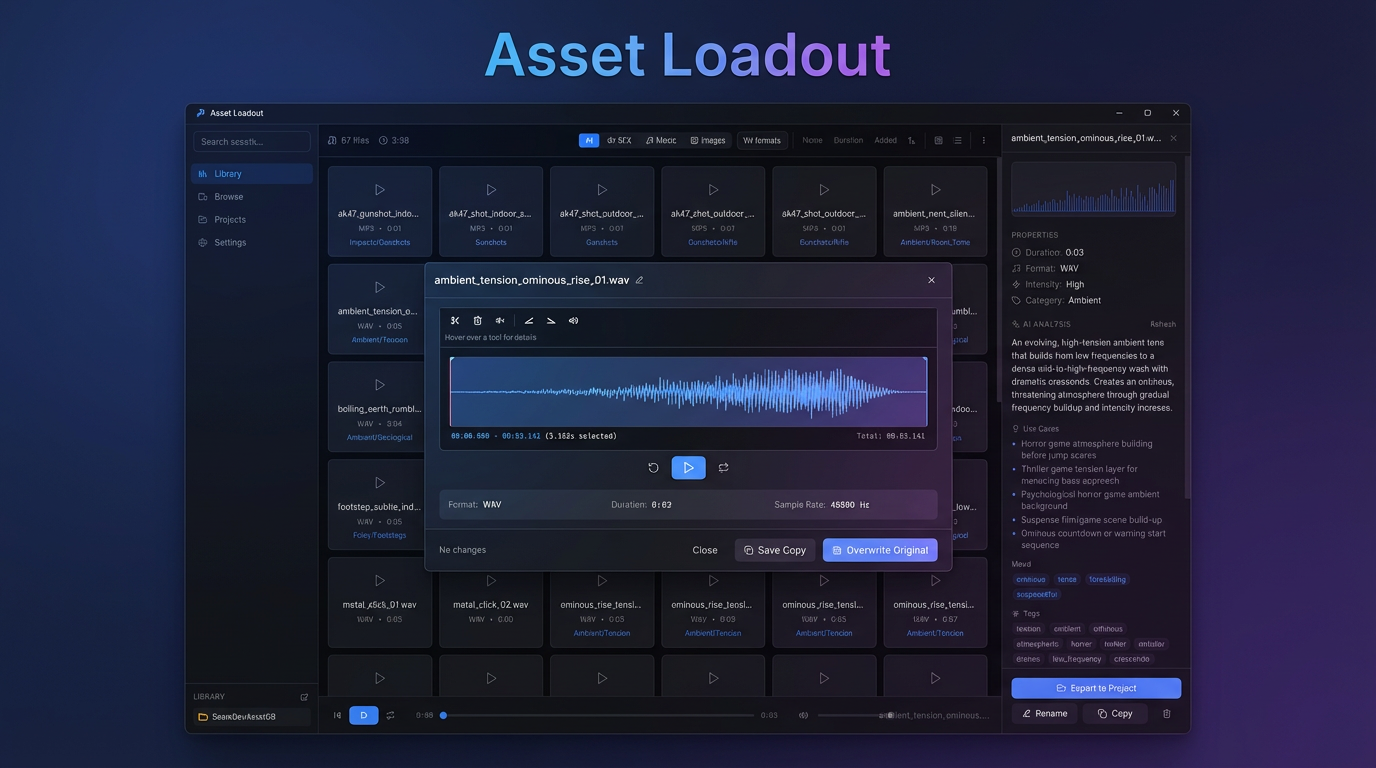Select the library folder at sidebar bottom
Image resolution: width=1376 pixels, height=768 pixels.
click(251, 717)
